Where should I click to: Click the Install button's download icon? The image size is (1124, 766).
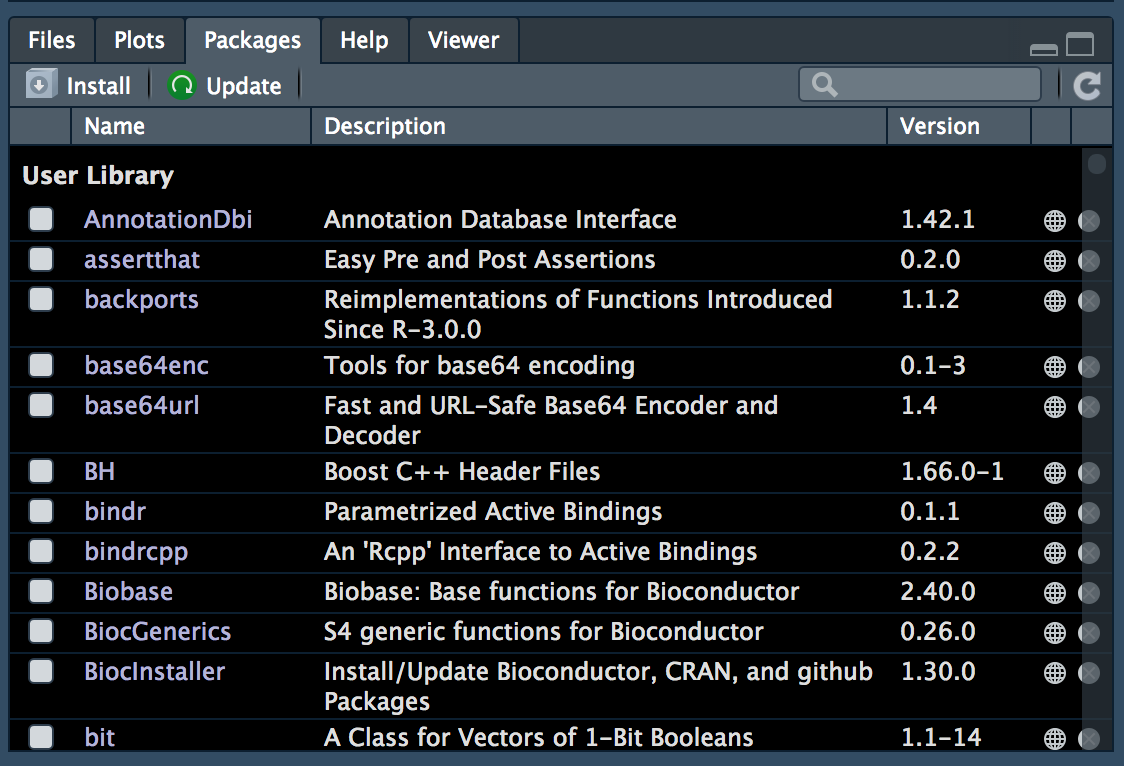pyautogui.click(x=39, y=85)
